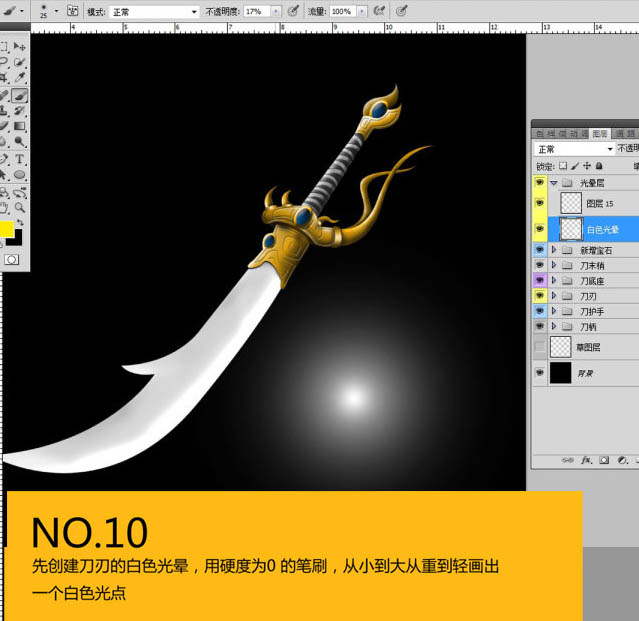
Task: Open the 不透明度 opacity slider arrow
Action: 276,11
